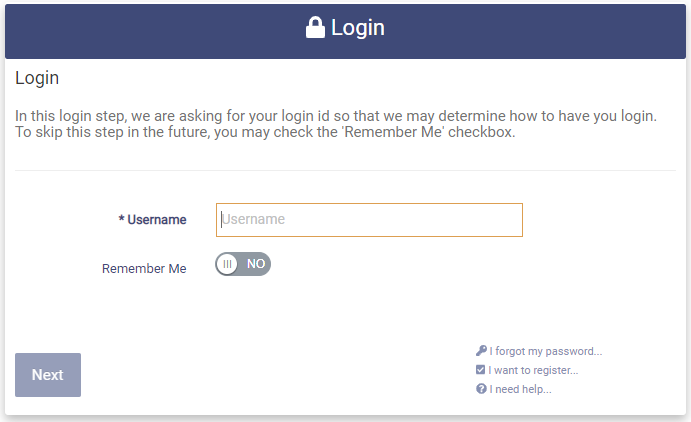Follow the 'I want to register...' link

coord(533,370)
